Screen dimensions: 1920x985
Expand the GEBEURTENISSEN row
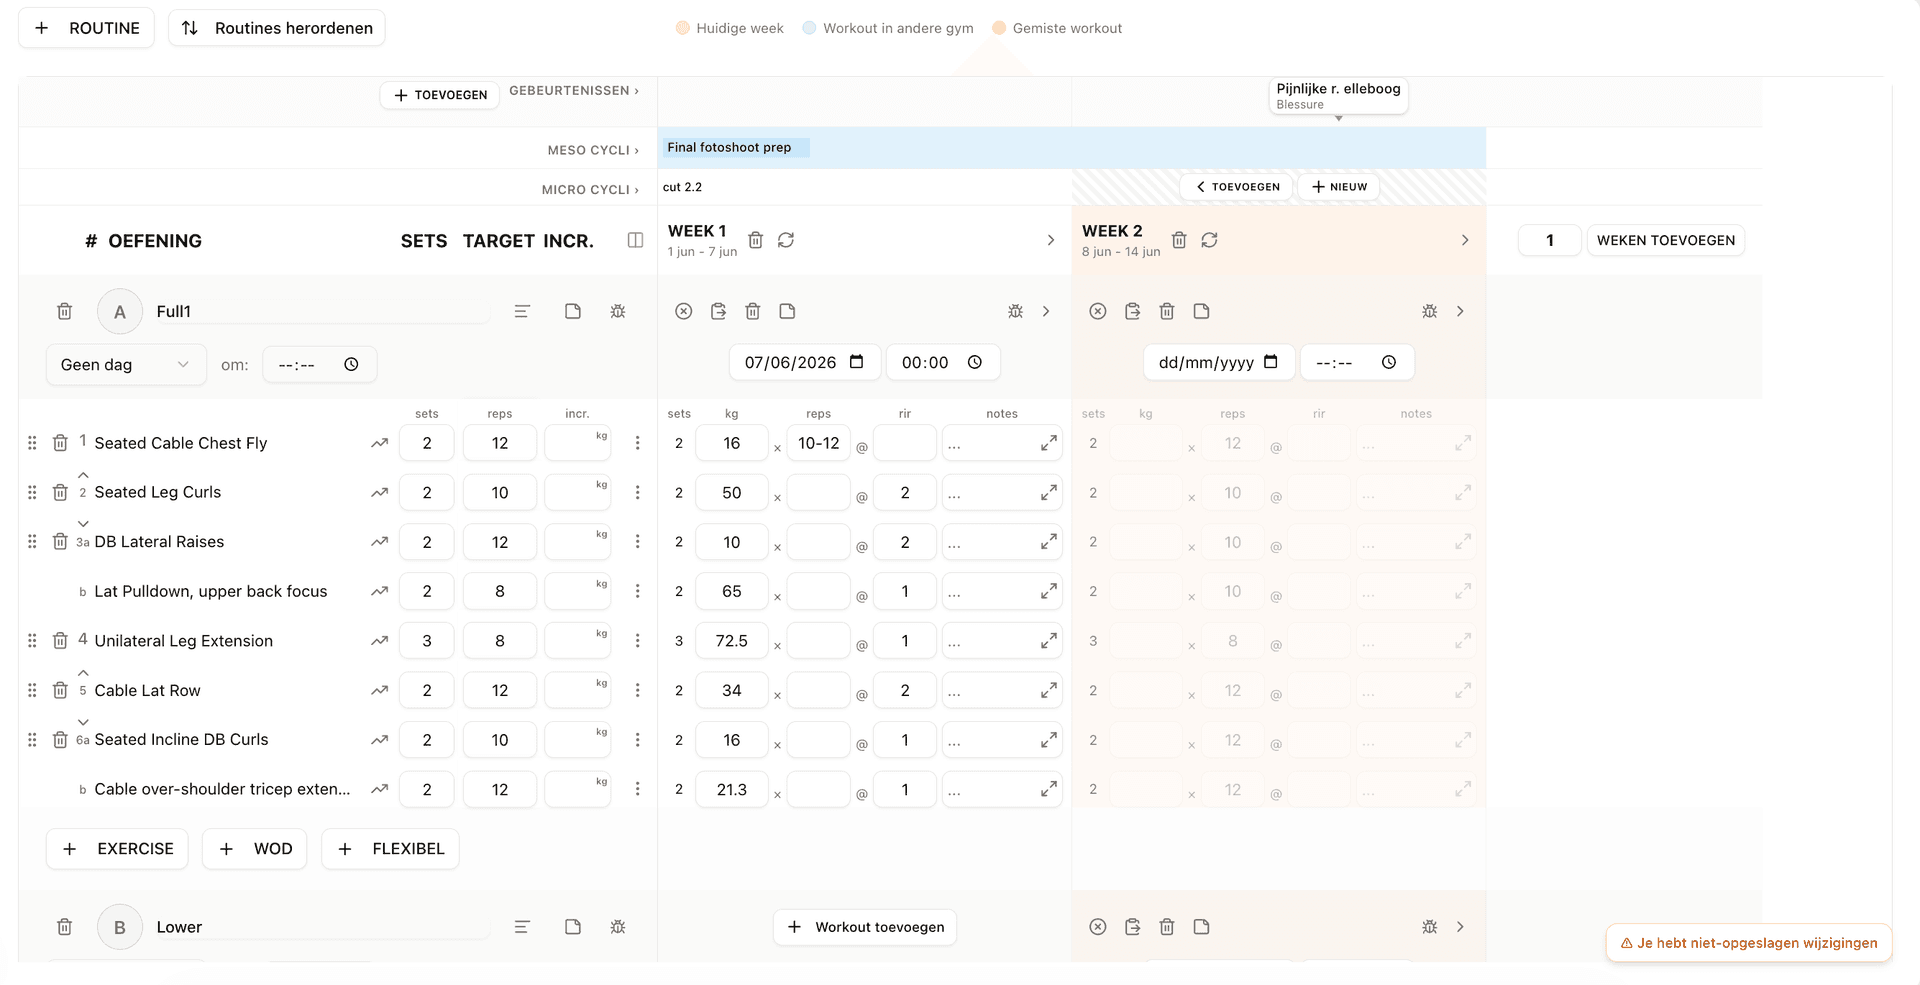574,91
